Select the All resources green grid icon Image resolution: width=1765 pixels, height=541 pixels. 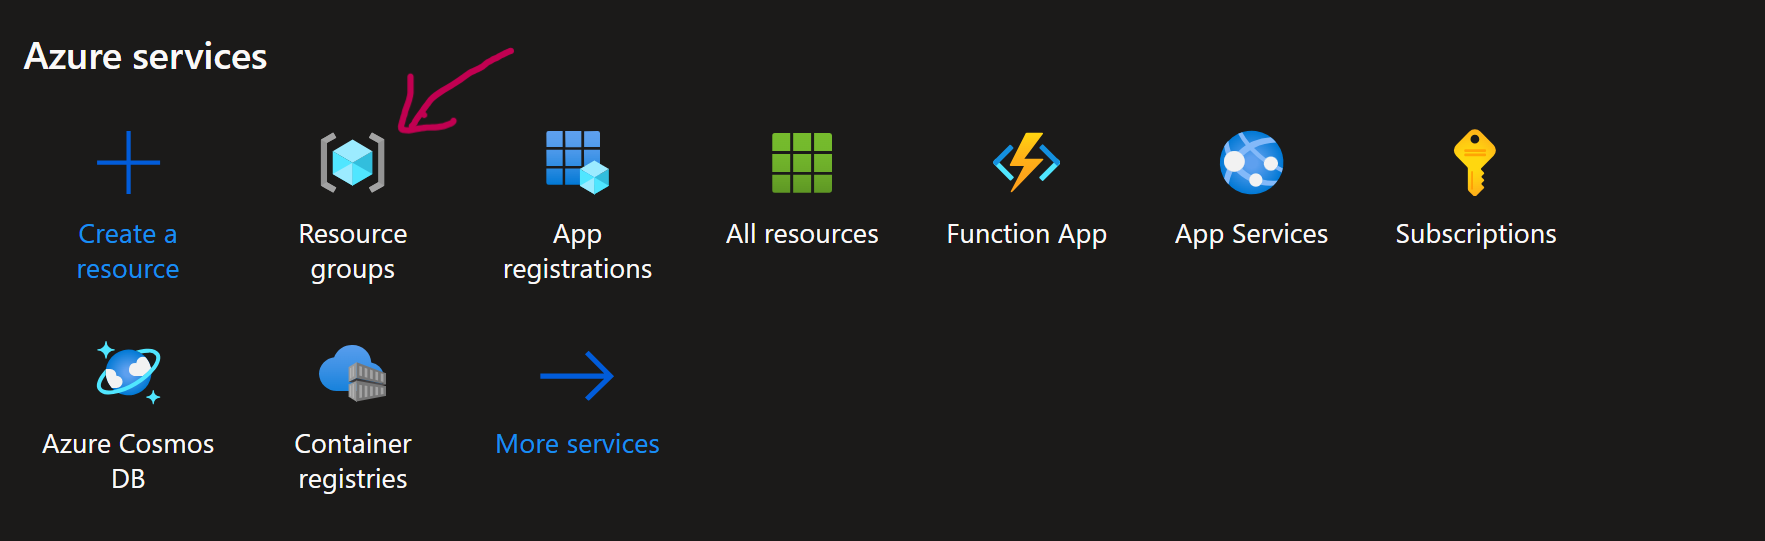(x=802, y=162)
